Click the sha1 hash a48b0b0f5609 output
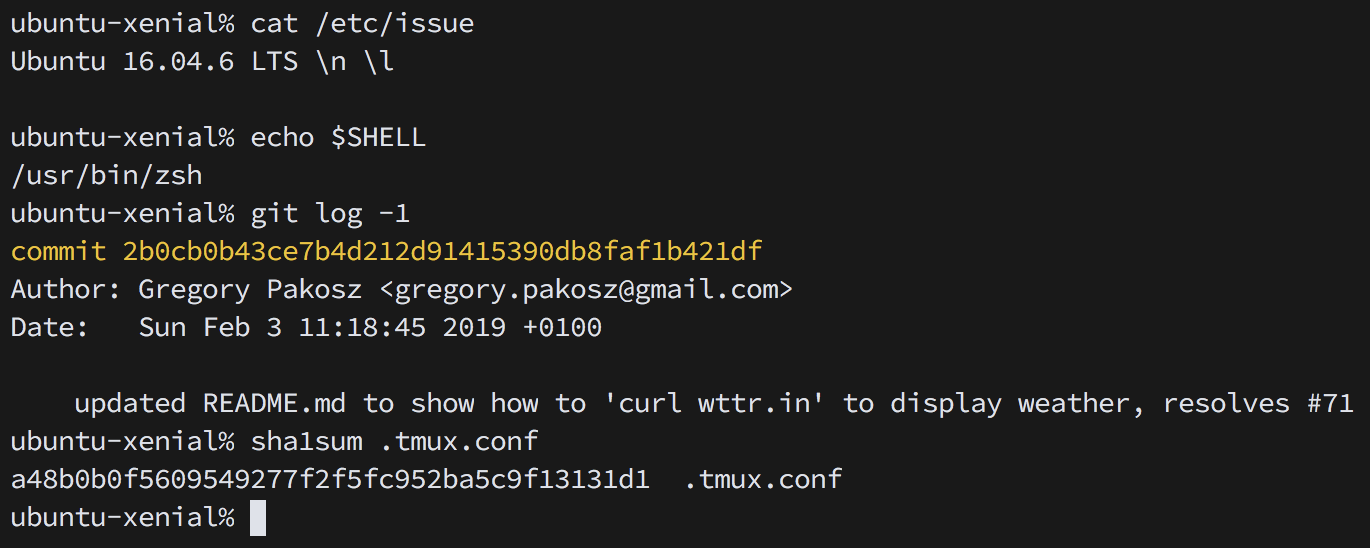The image size is (1370, 548). (330, 480)
